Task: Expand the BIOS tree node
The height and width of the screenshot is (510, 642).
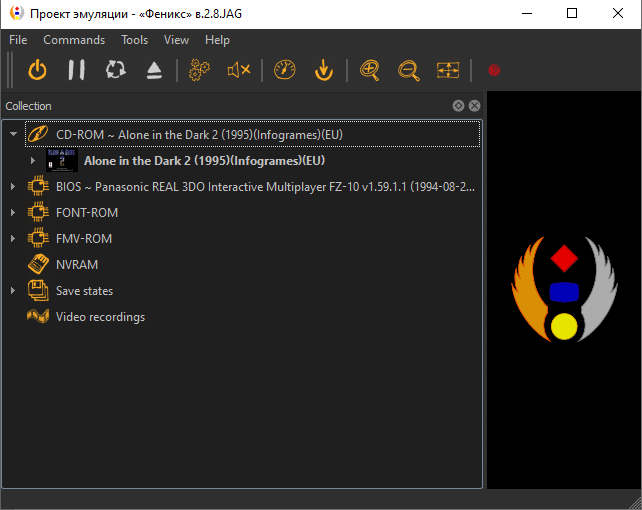Action: click(x=13, y=187)
